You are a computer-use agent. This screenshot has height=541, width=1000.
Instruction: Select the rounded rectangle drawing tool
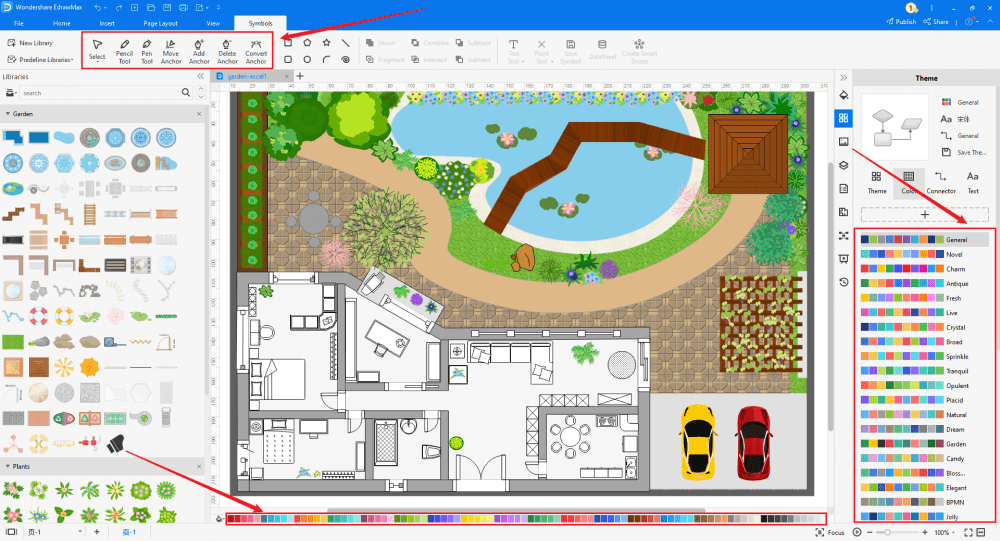pyautogui.click(x=288, y=59)
